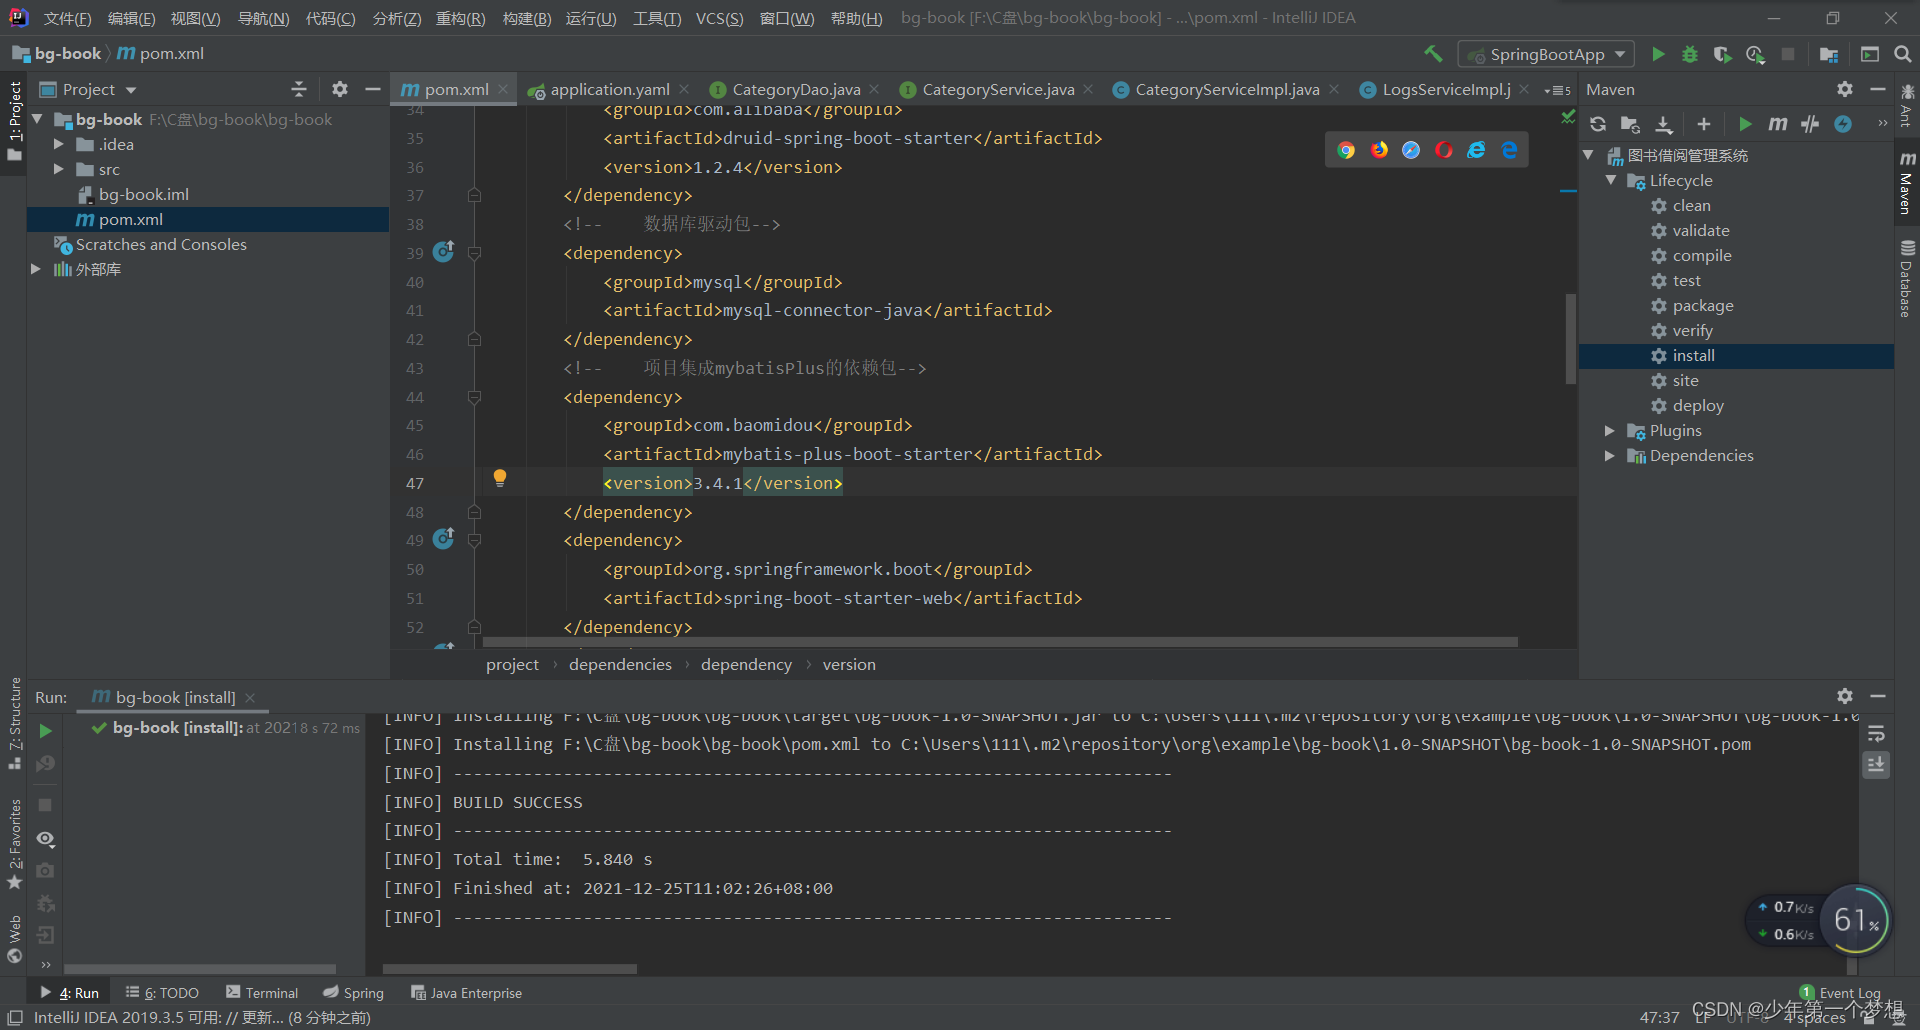Reimport all Maven projects icon
This screenshot has width=1920, height=1030.
(1598, 124)
